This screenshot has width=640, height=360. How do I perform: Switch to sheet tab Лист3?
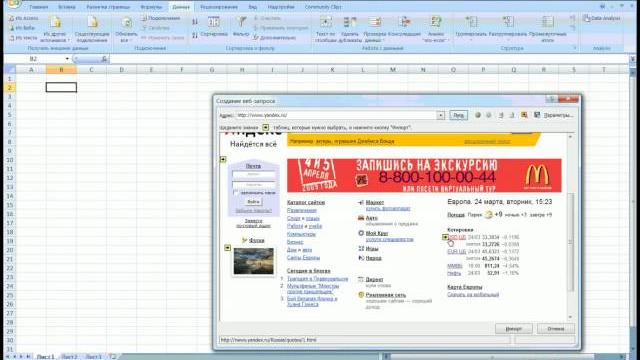click(94, 357)
